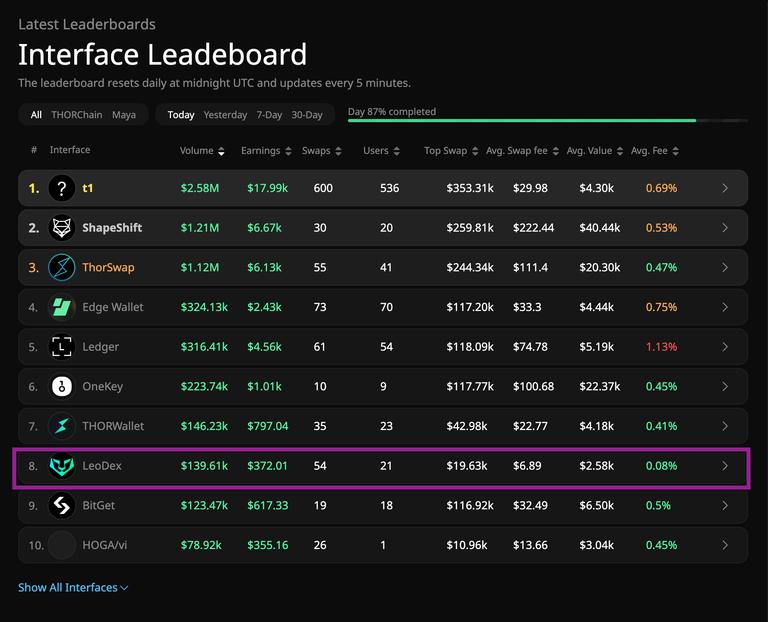Click ShapeShift earnings $6.67k
768x622 pixels.
[264, 228]
